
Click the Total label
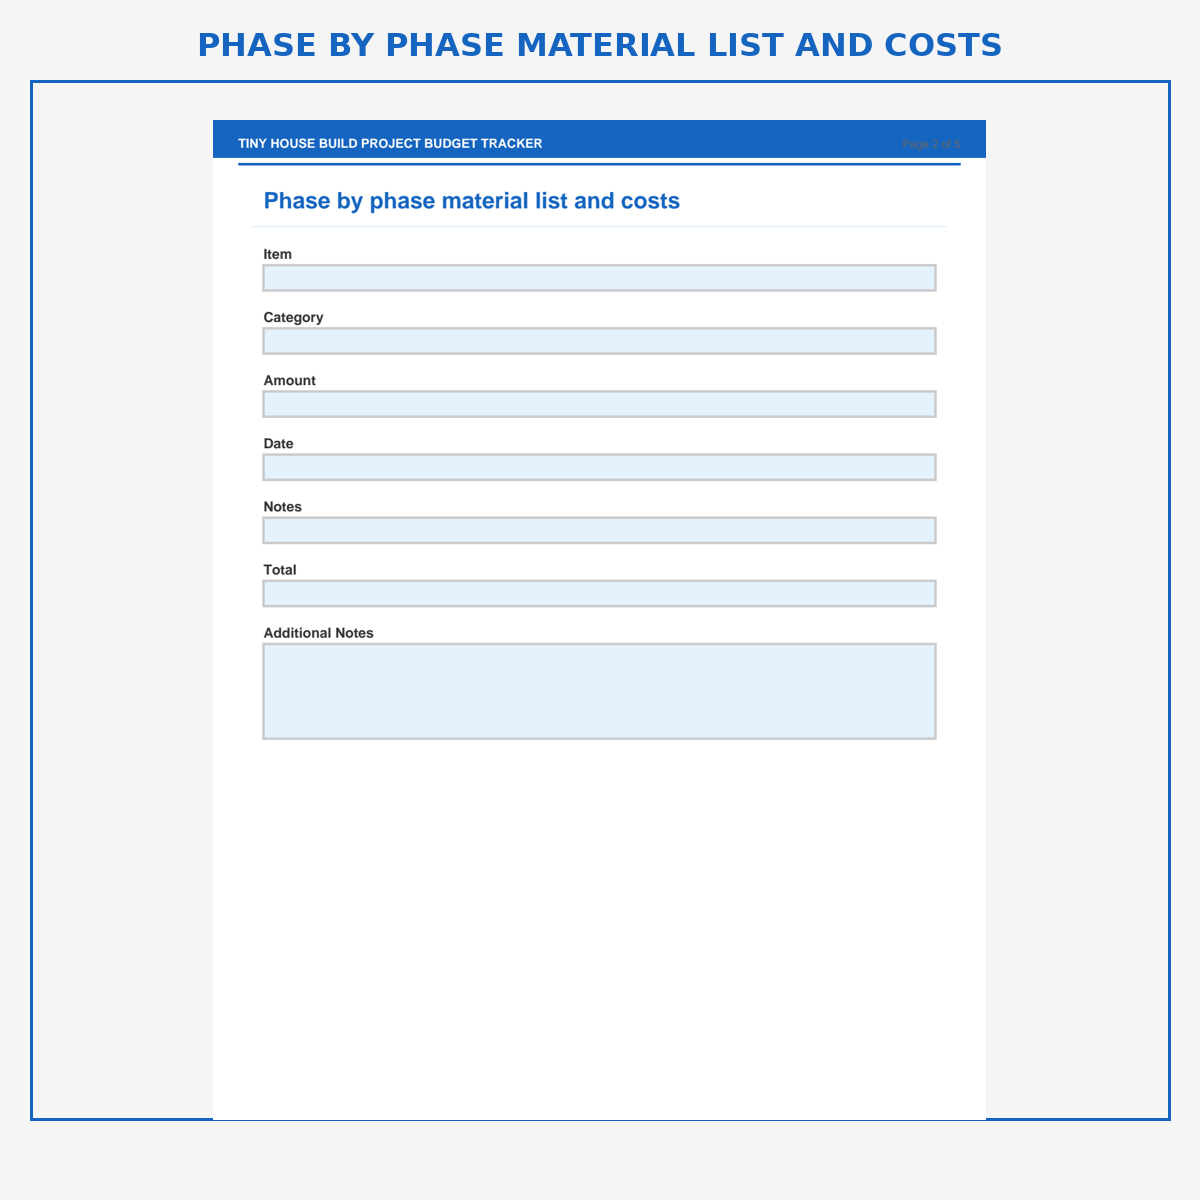coord(280,569)
